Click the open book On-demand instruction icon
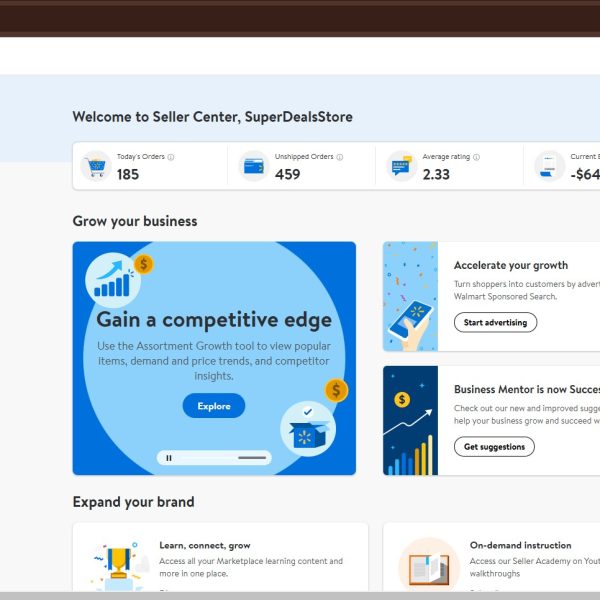The width and height of the screenshot is (600, 600). click(x=428, y=566)
